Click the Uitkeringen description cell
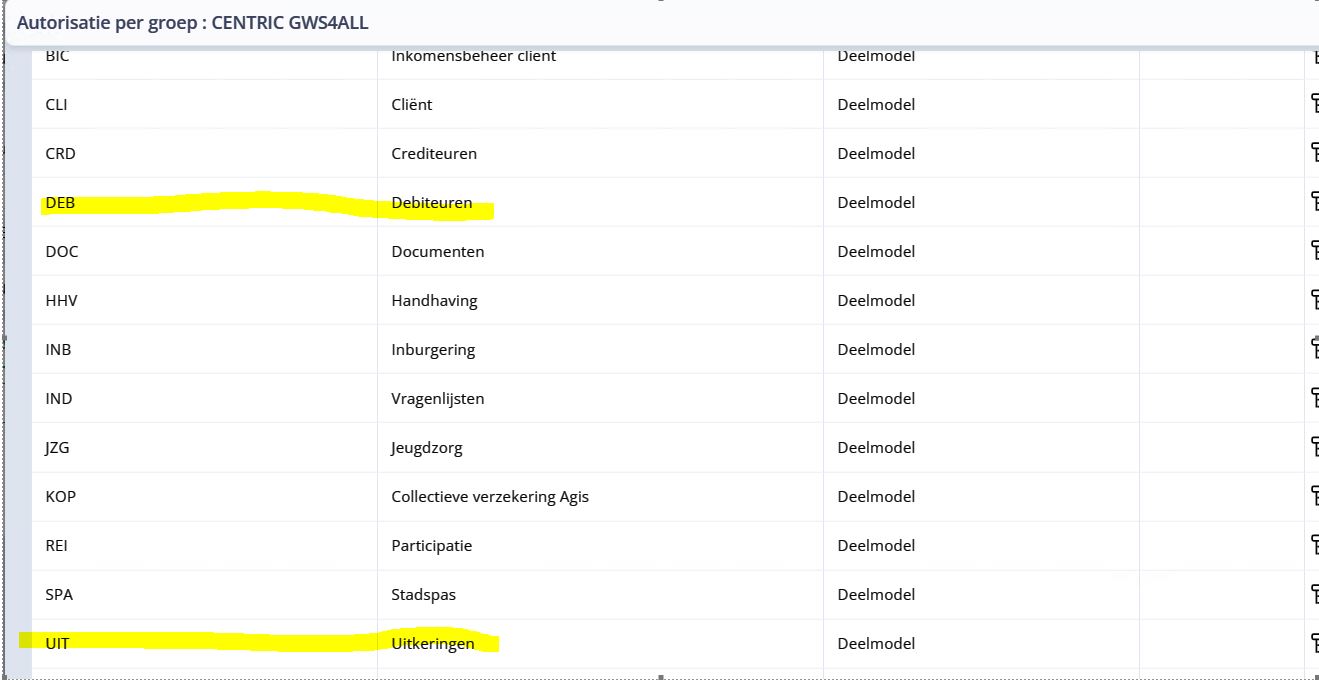Viewport: 1319px width, 680px height. [600, 643]
